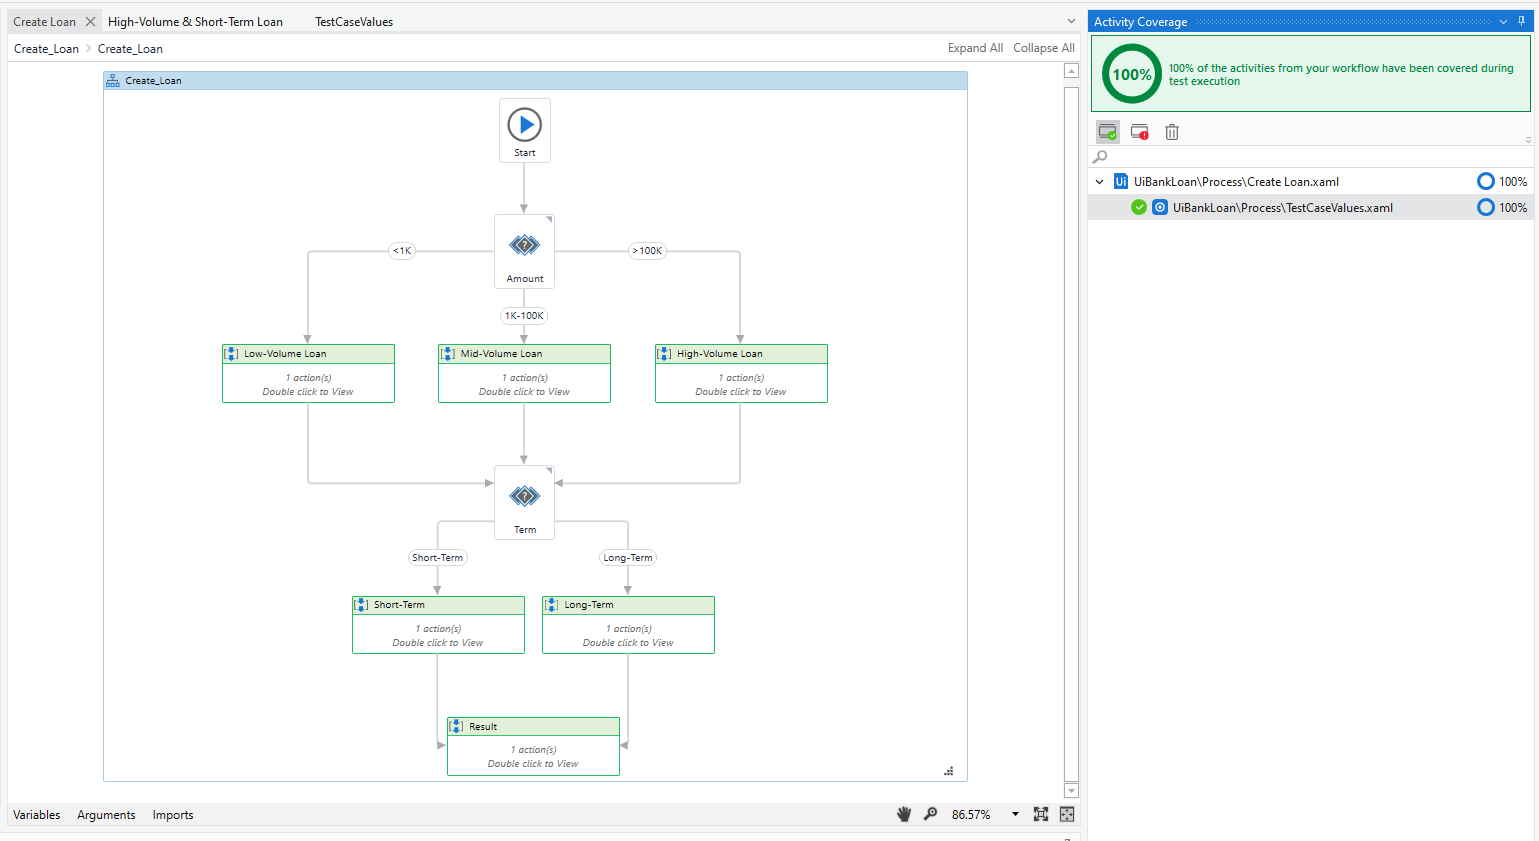Activate the Pan hand tool
The width and height of the screenshot is (1539, 841).
click(x=904, y=814)
